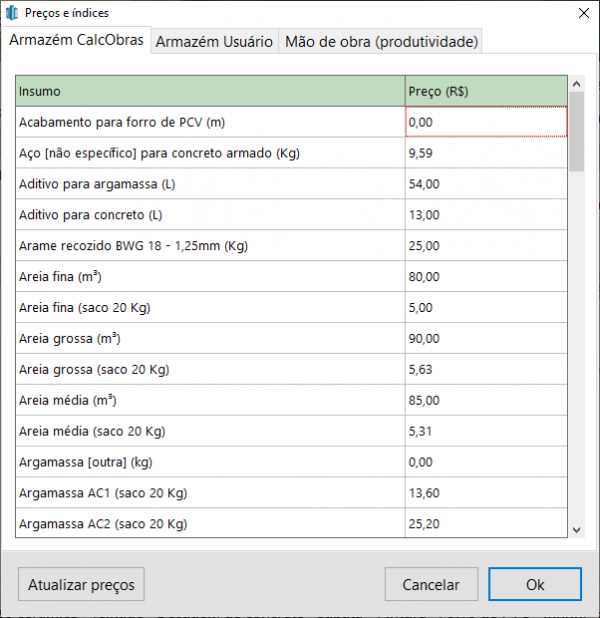Click the vertical scrollbar thumb
600x618 pixels.
coord(576,130)
